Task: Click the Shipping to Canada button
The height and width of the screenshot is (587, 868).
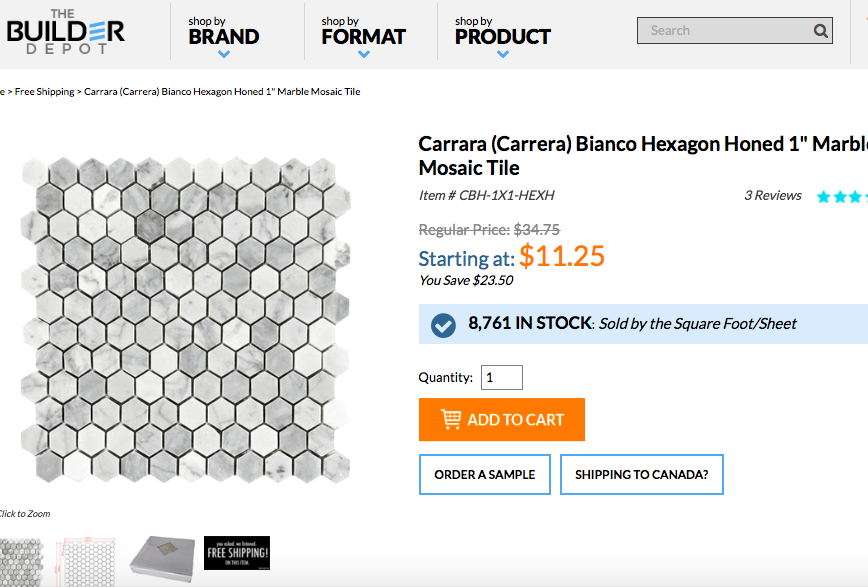Action: pos(641,475)
